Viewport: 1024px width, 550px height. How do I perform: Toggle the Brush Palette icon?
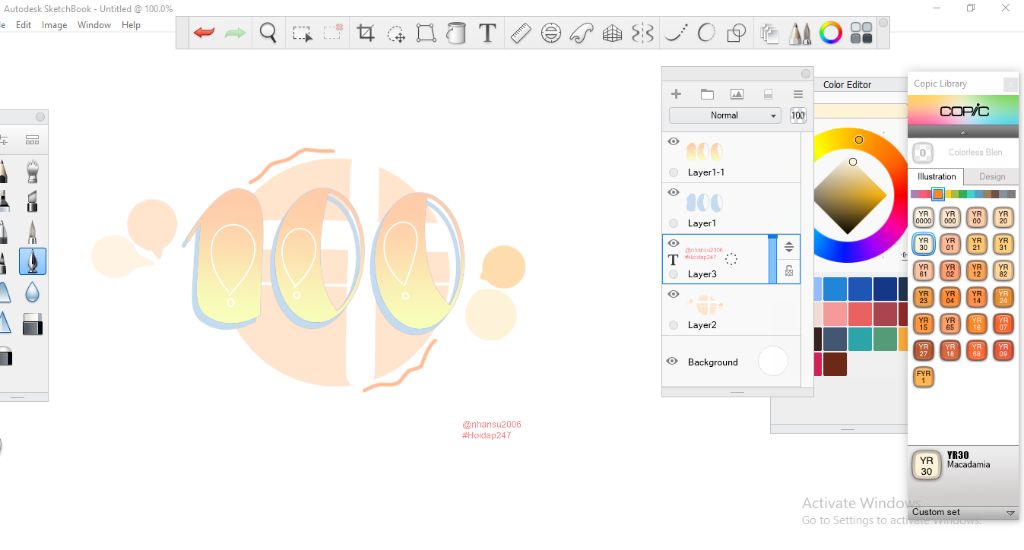coord(800,33)
